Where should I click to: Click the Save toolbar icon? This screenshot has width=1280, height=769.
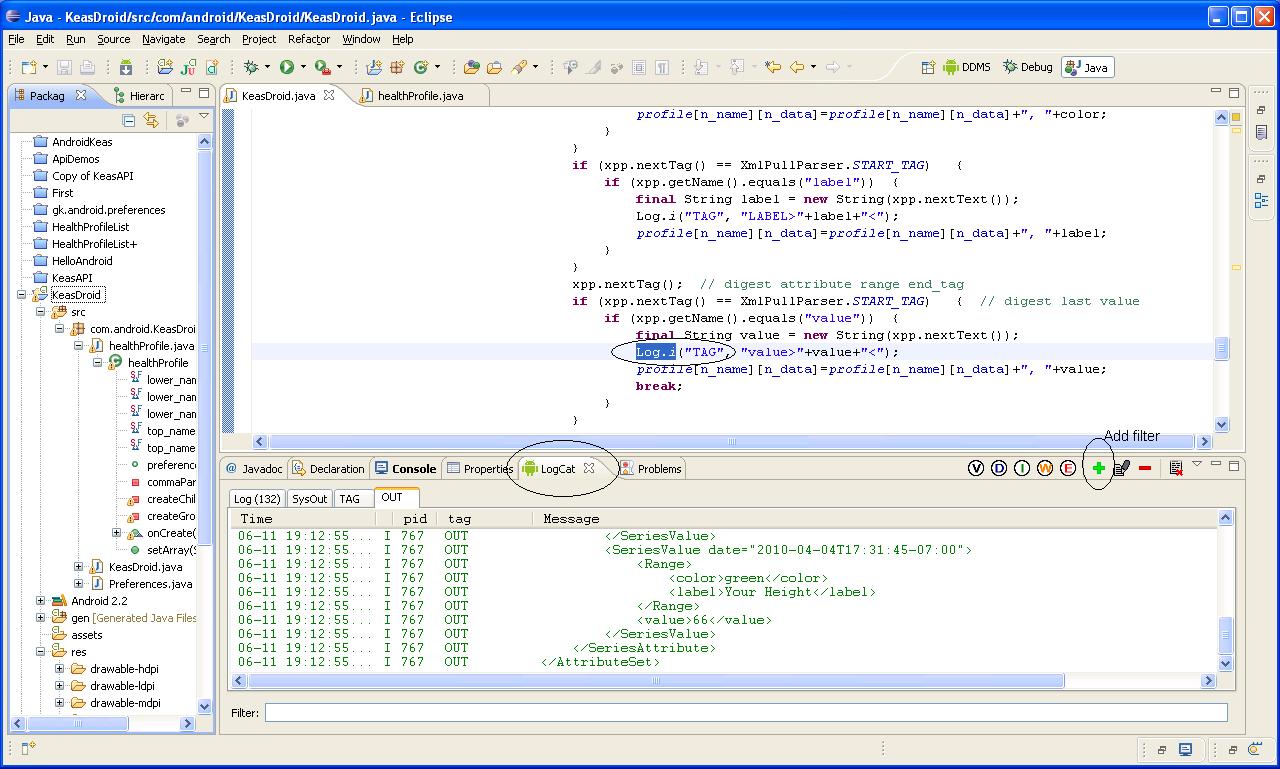point(64,67)
